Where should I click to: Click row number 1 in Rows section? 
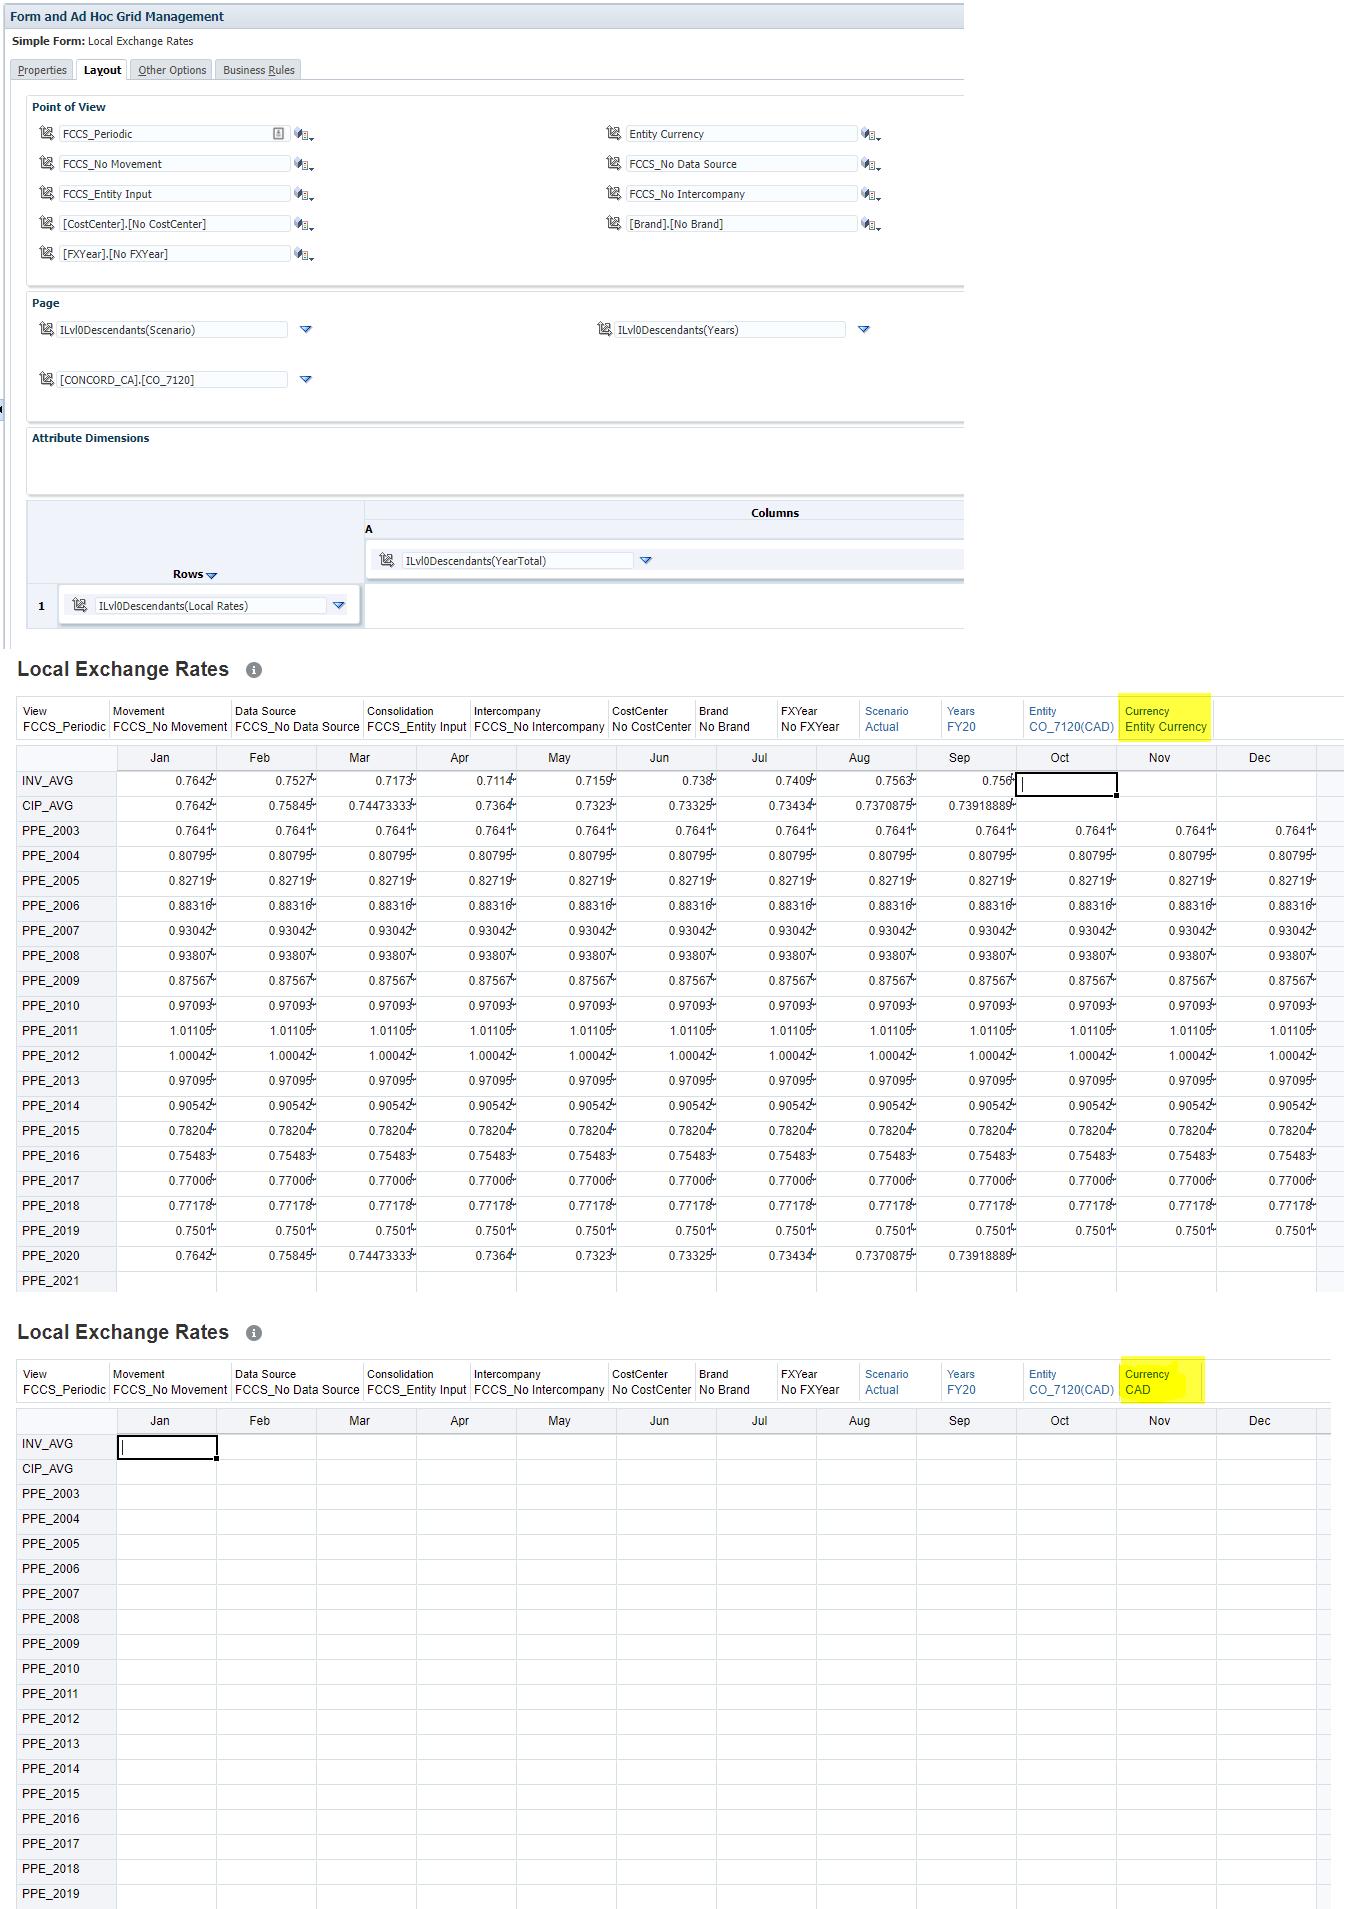(x=42, y=606)
